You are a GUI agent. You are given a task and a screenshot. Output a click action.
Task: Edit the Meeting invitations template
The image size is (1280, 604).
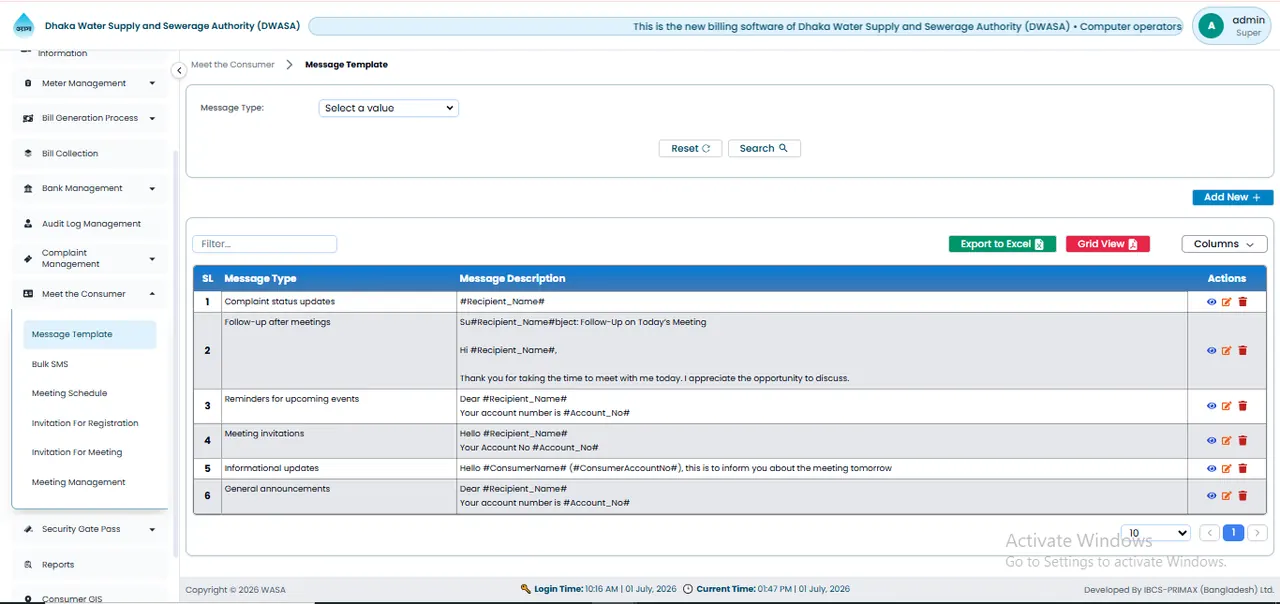point(1227,441)
